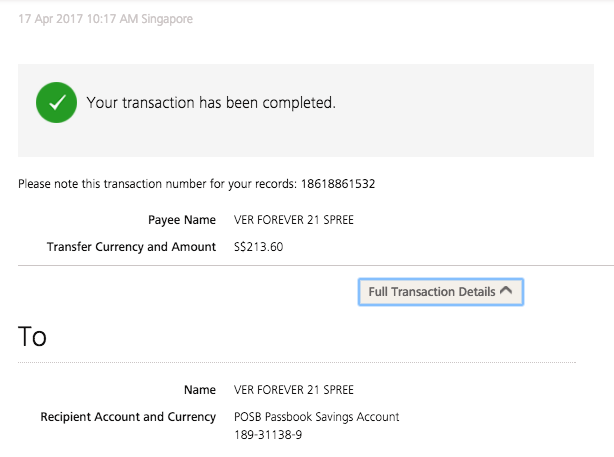
Task: Click the 'Please note this transaction number' text
Action: (x=157, y=184)
